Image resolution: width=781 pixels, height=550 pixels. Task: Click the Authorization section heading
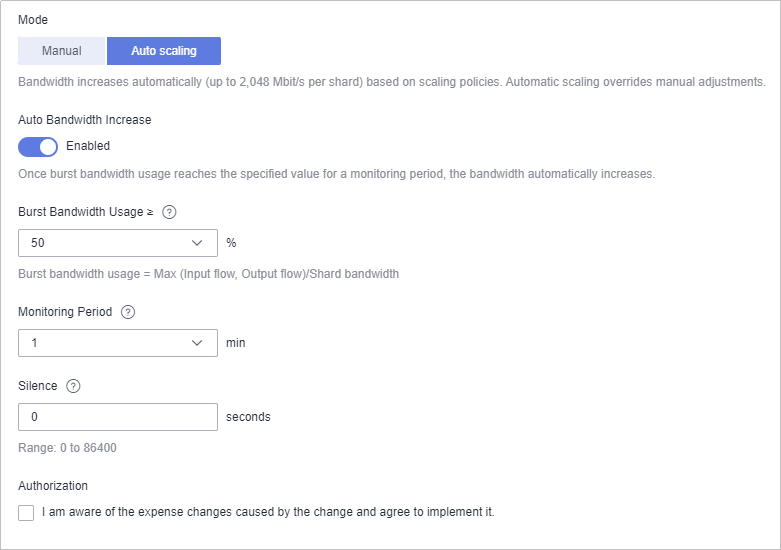click(x=53, y=486)
